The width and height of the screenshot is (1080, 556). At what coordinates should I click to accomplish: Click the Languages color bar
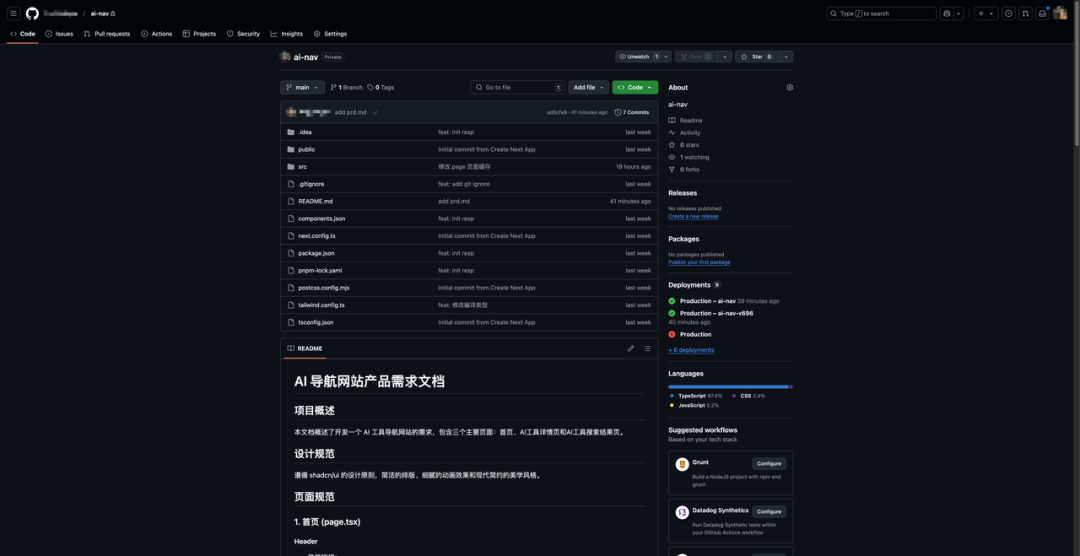(731, 387)
